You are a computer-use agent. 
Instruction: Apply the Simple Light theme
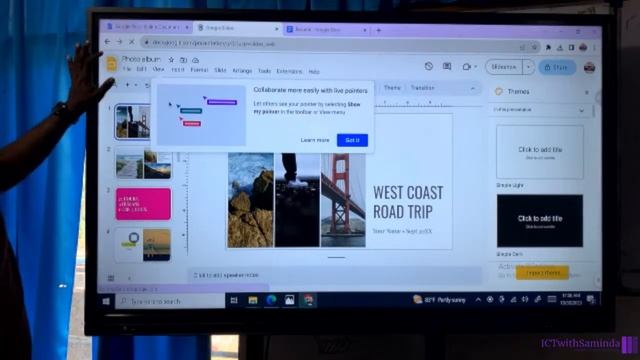click(540, 152)
